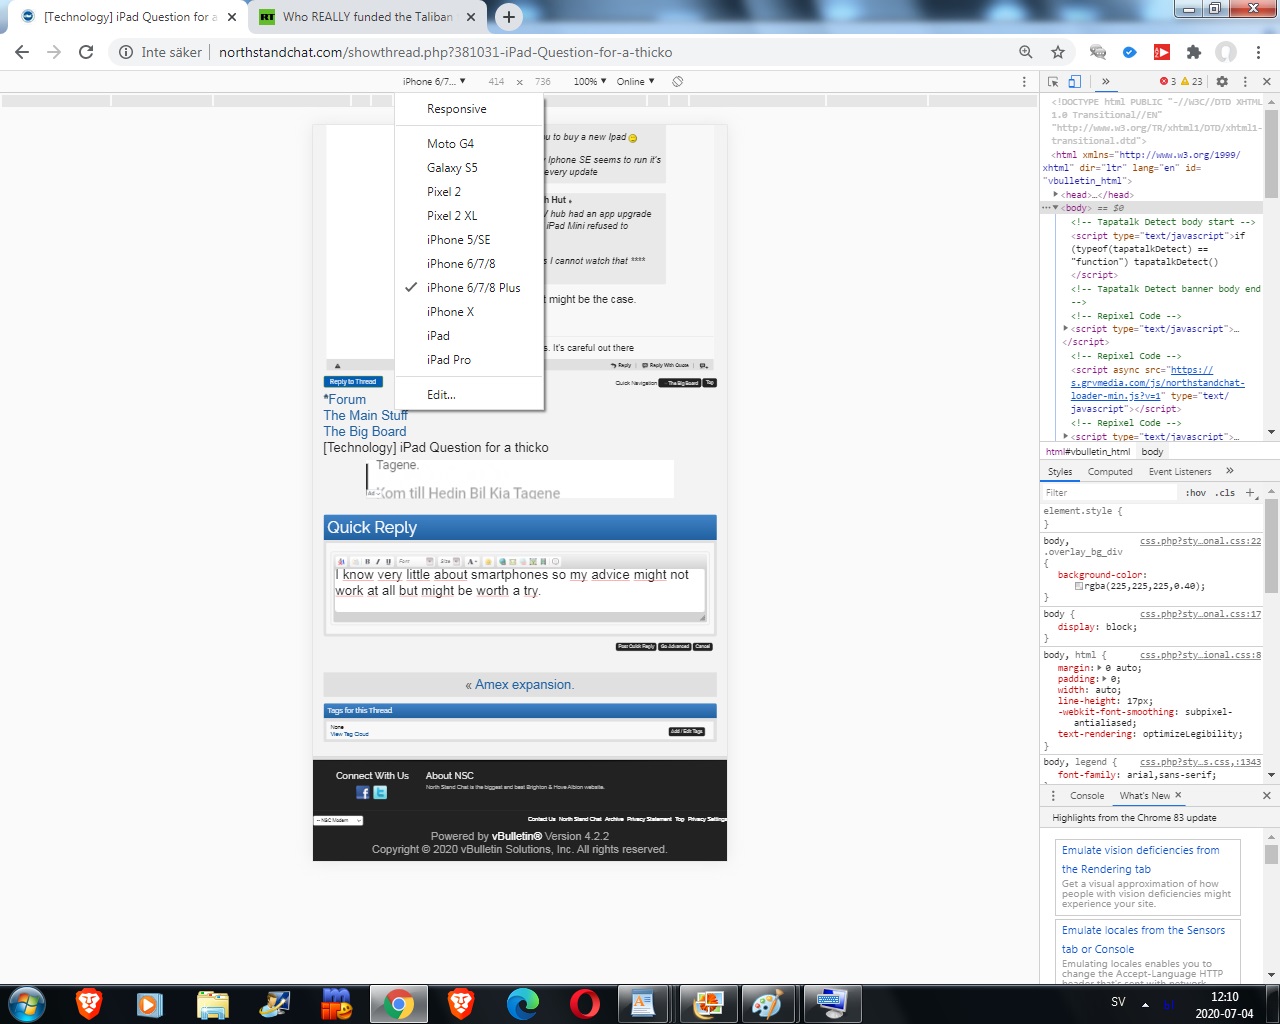Collapse the body element node
The height and width of the screenshot is (1024, 1280).
coord(1056,208)
